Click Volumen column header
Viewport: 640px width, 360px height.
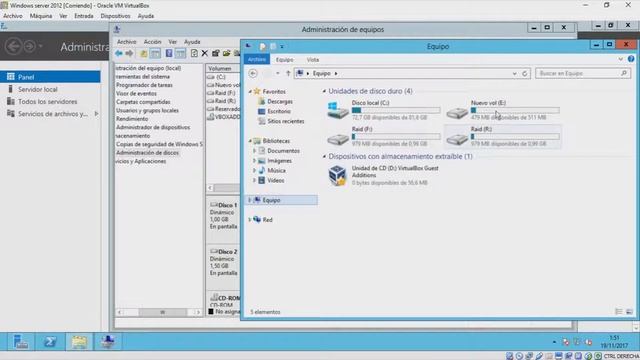223,69
